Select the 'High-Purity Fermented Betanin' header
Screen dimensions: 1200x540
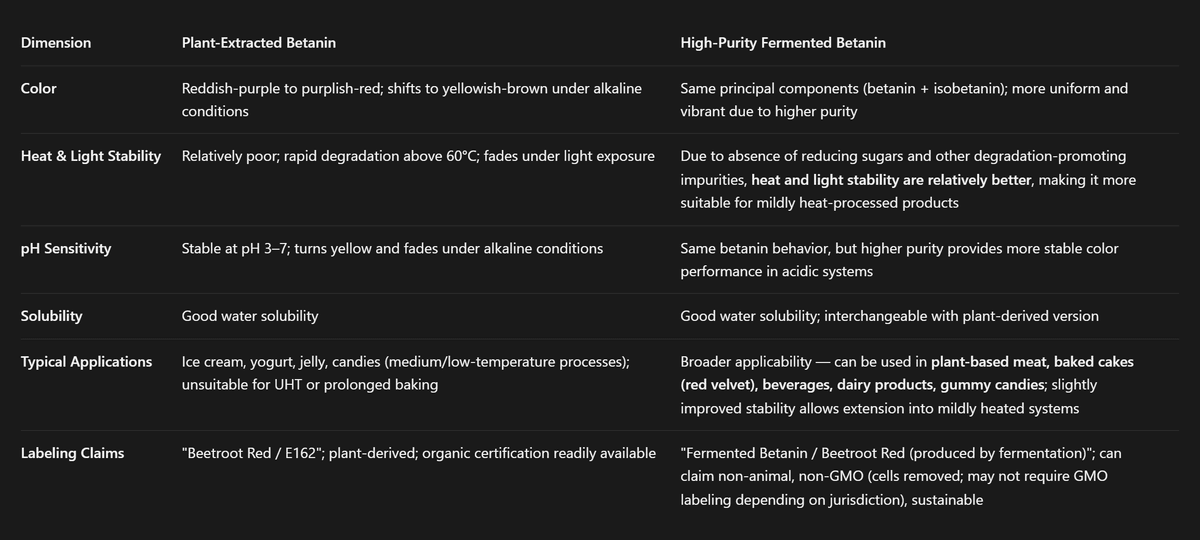(783, 43)
